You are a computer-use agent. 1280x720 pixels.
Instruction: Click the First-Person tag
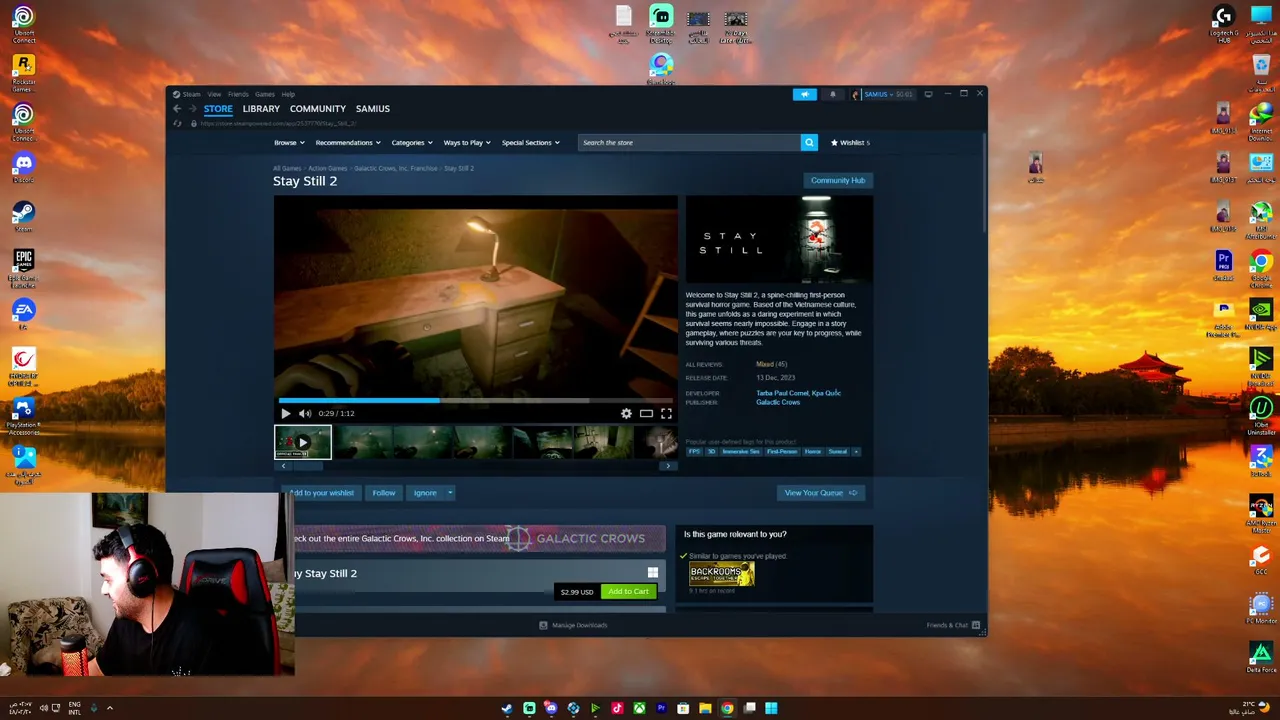click(x=782, y=451)
